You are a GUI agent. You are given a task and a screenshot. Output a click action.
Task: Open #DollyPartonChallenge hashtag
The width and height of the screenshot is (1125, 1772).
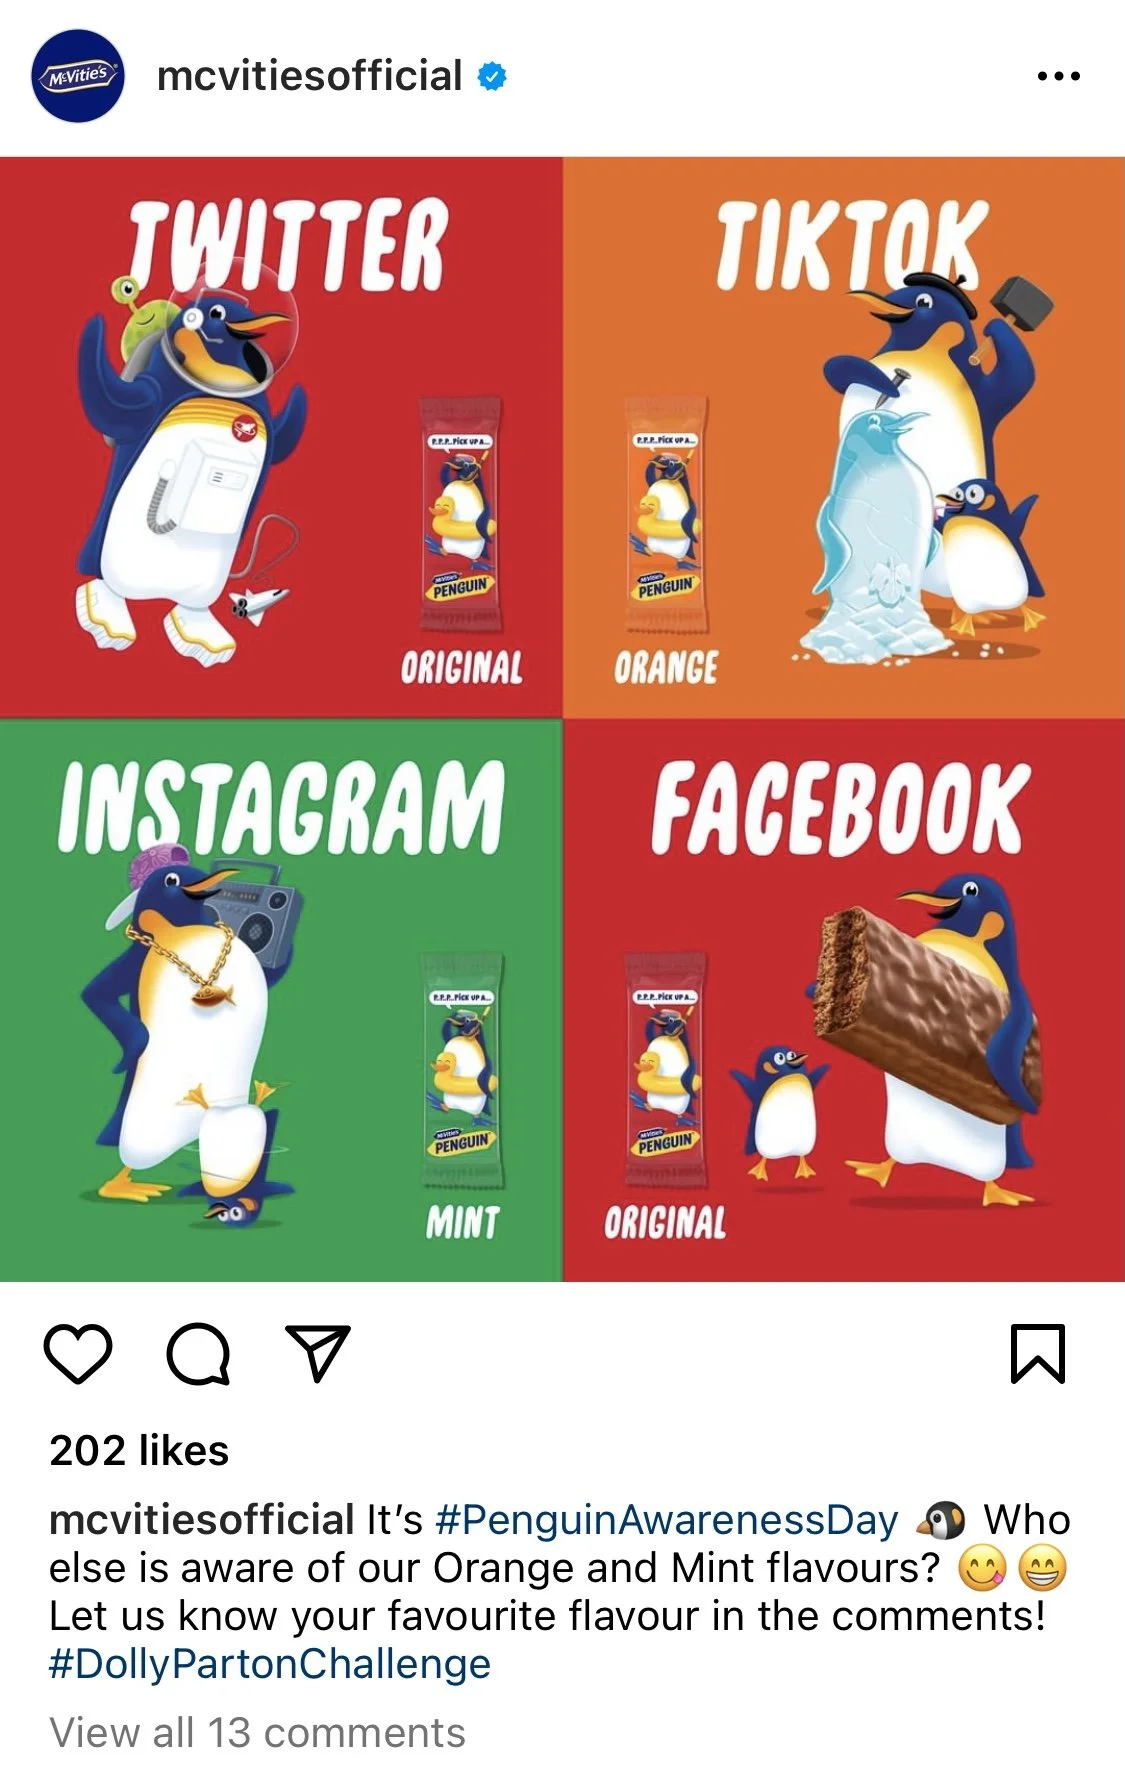[270, 1664]
